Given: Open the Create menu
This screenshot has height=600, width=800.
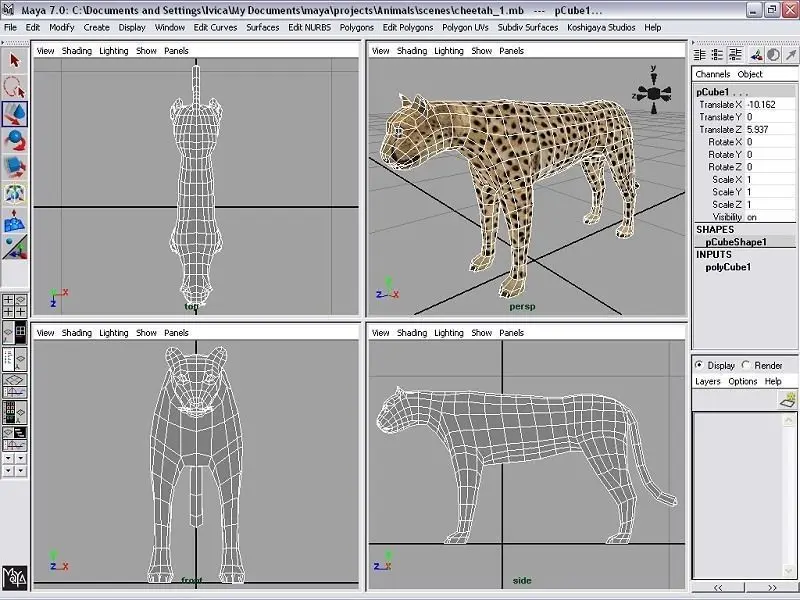Looking at the screenshot, I should coord(96,28).
